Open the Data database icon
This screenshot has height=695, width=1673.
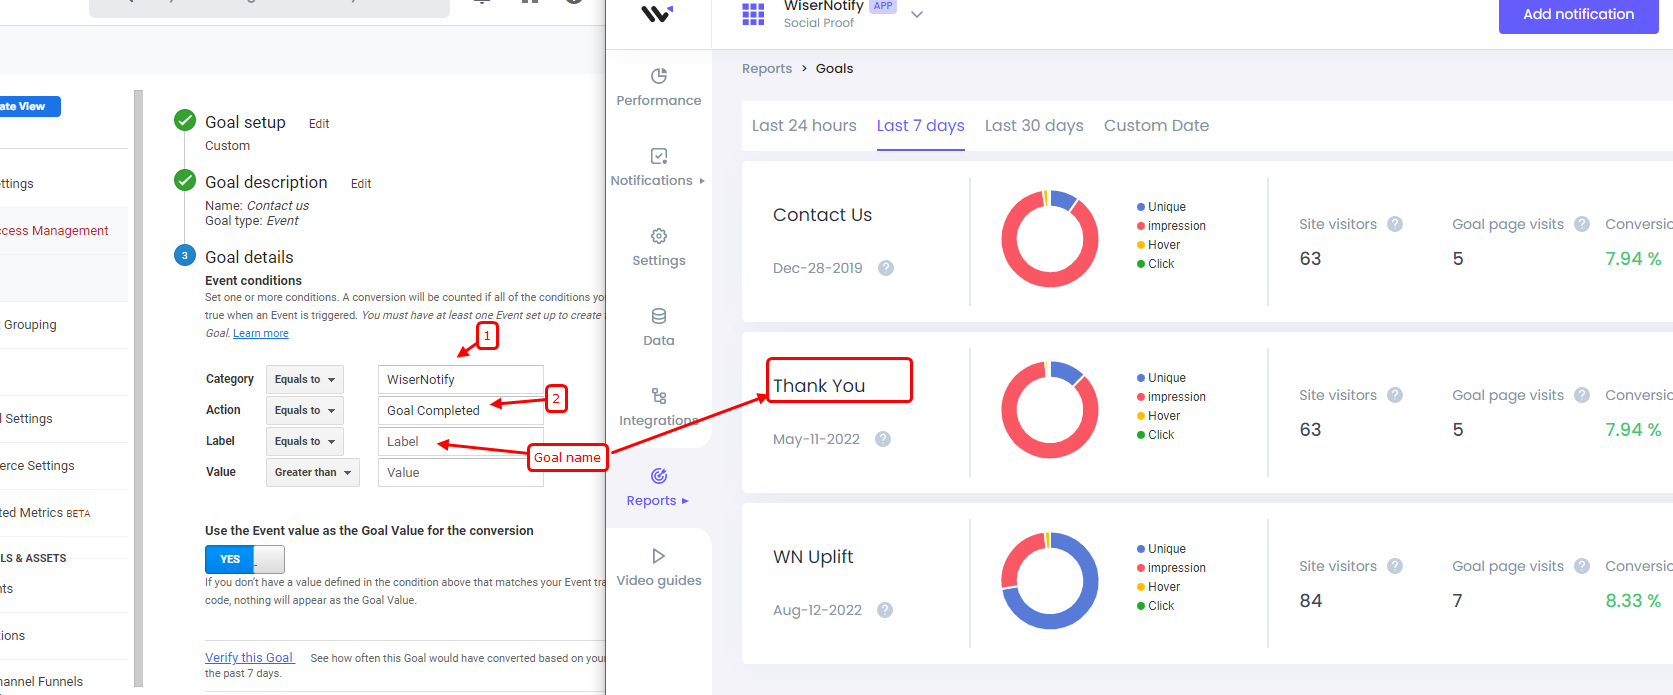[x=659, y=316]
